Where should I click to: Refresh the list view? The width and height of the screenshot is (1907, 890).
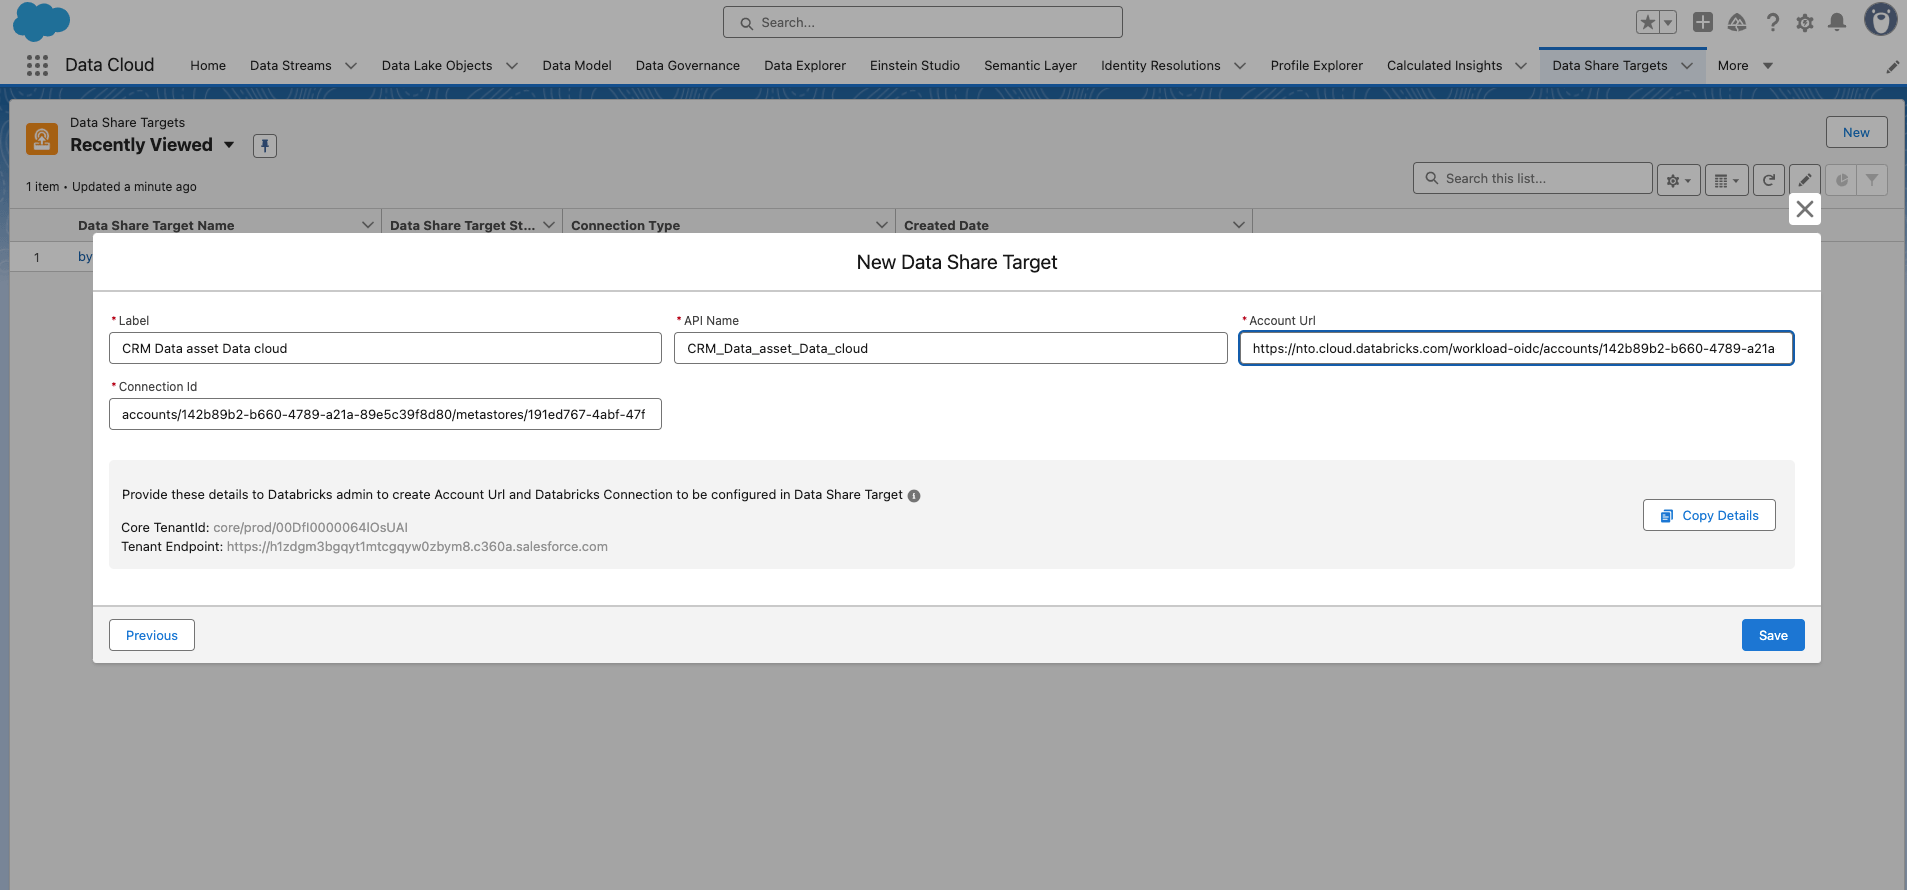point(1769,180)
